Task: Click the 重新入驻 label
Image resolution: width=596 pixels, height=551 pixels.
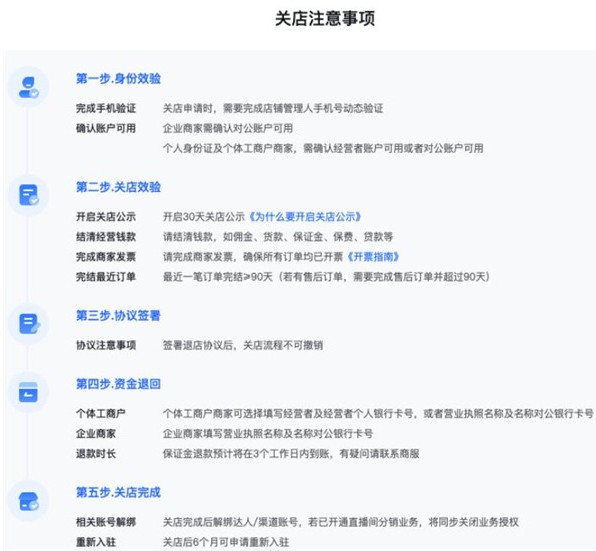Action: click(x=96, y=542)
